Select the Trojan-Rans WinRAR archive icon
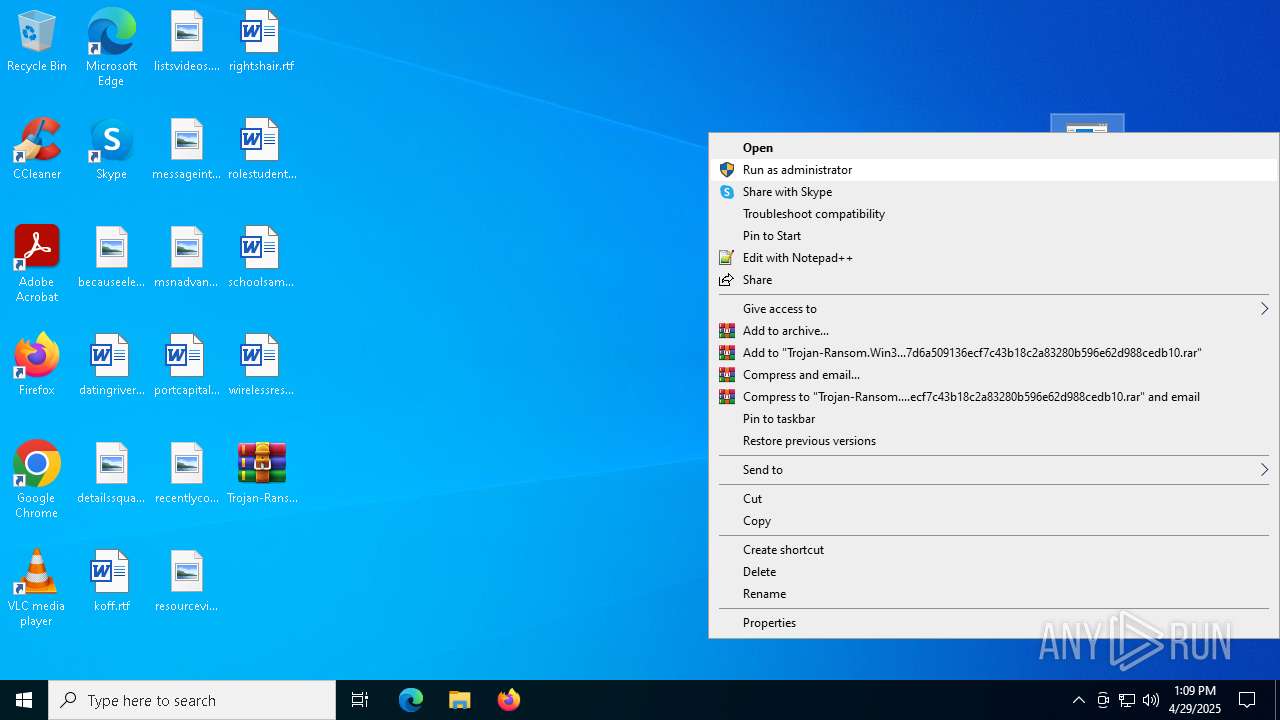The width and height of the screenshot is (1280, 720). [261, 473]
